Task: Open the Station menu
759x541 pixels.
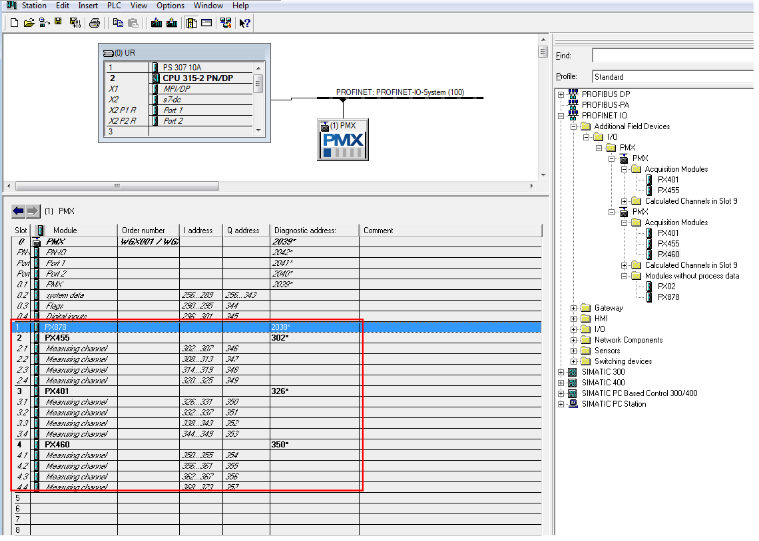Action: [x=34, y=5]
